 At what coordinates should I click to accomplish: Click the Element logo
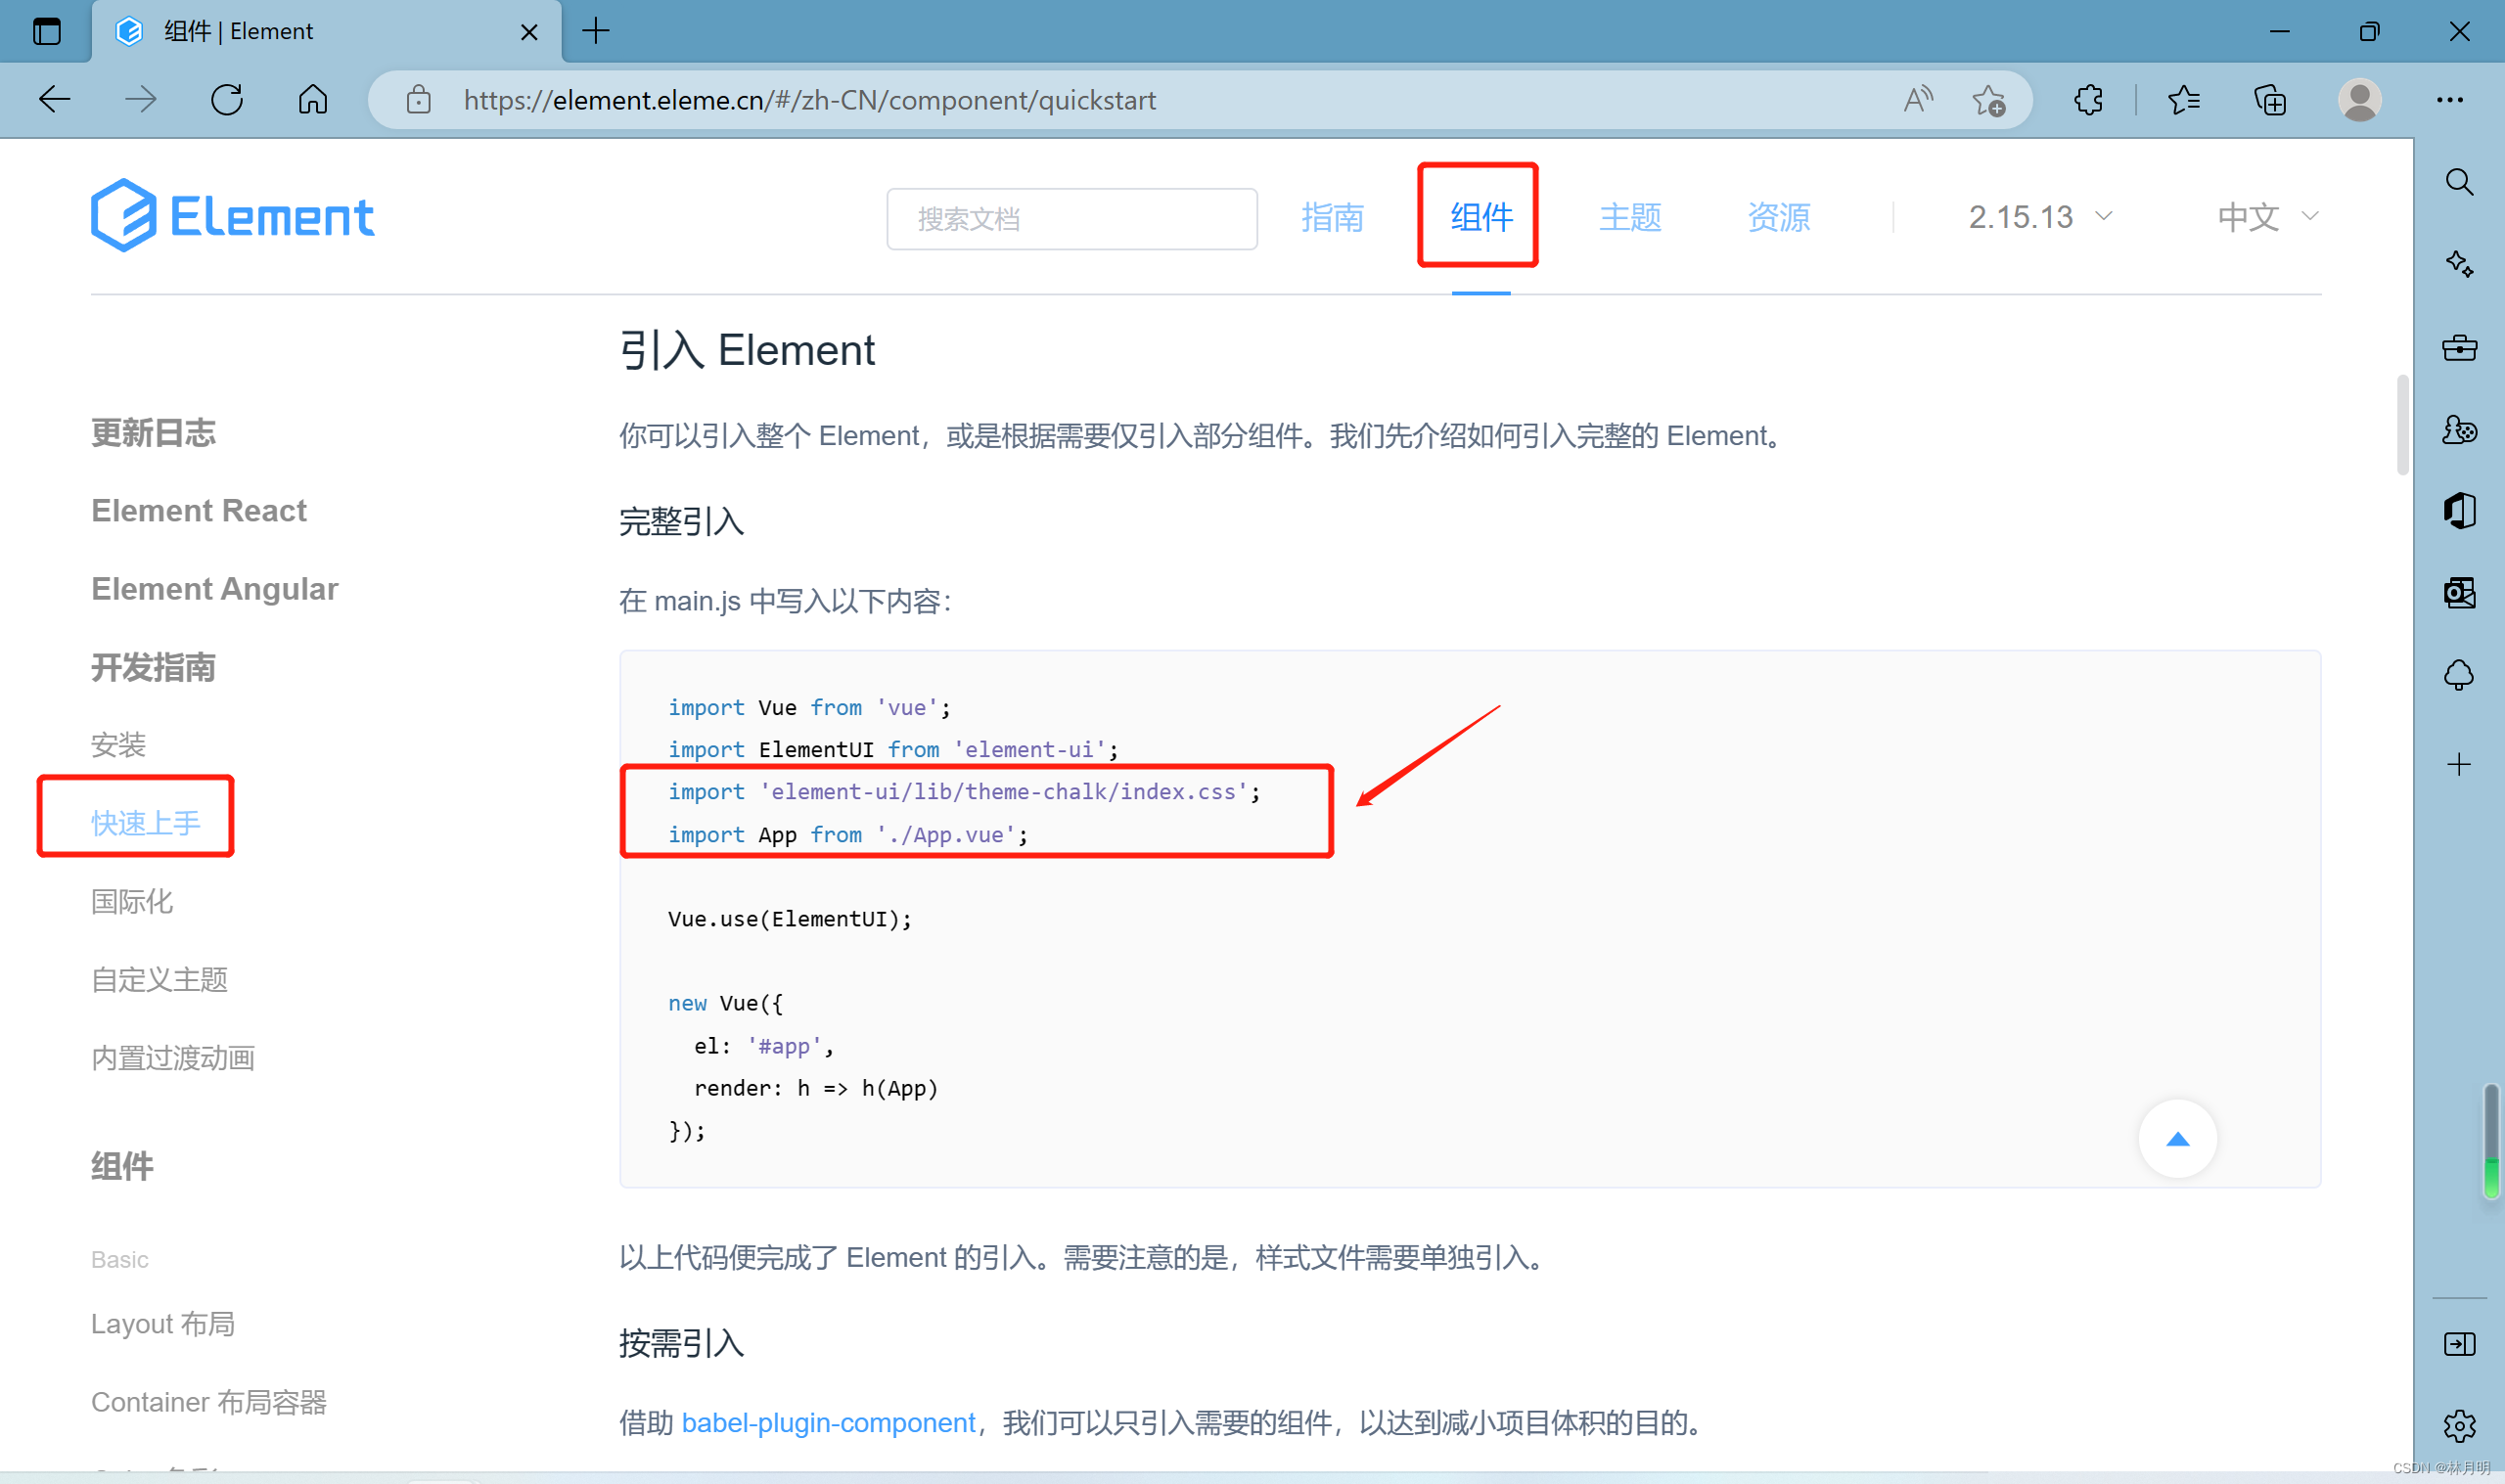232,215
